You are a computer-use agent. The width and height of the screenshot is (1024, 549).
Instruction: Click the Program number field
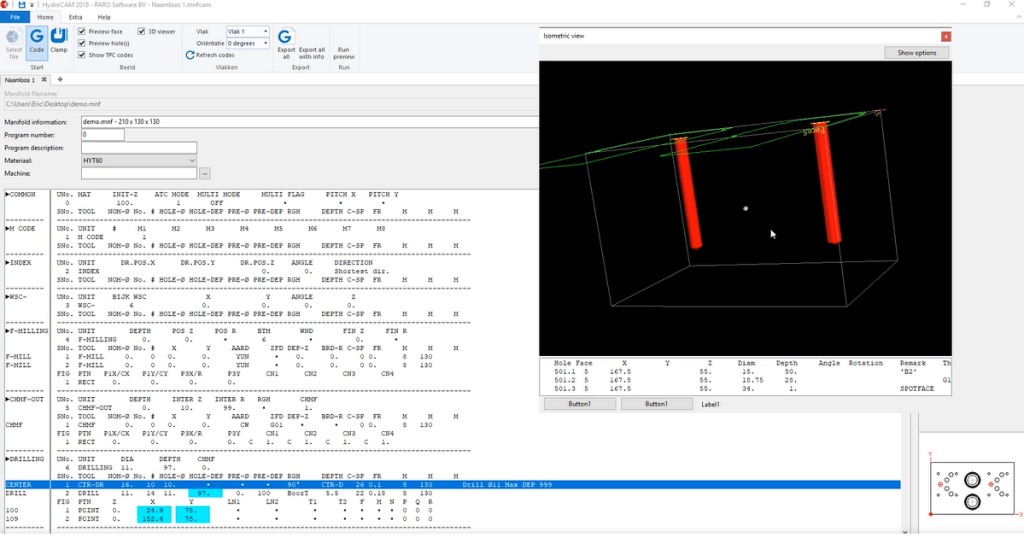click(103, 134)
